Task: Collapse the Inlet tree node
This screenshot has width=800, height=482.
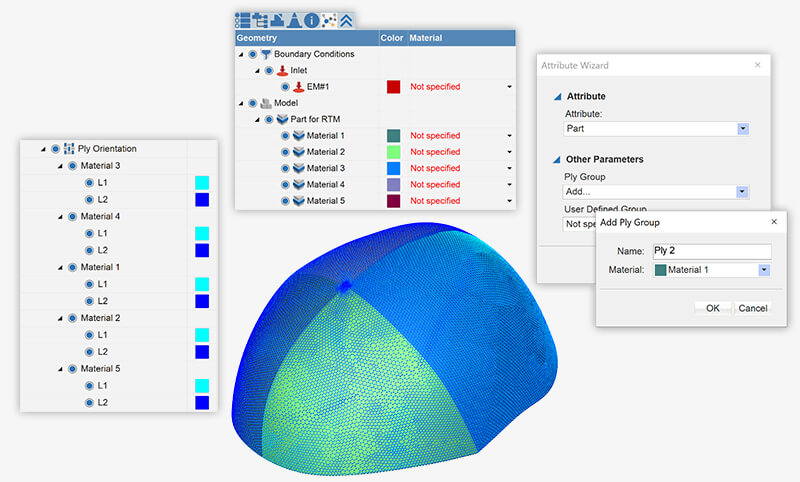Action: [x=256, y=71]
